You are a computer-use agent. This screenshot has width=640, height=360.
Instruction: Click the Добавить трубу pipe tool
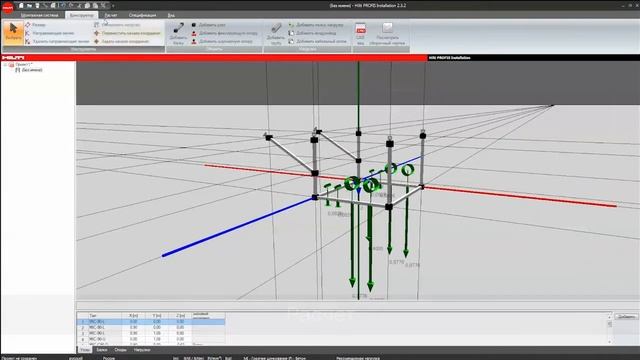(276, 33)
